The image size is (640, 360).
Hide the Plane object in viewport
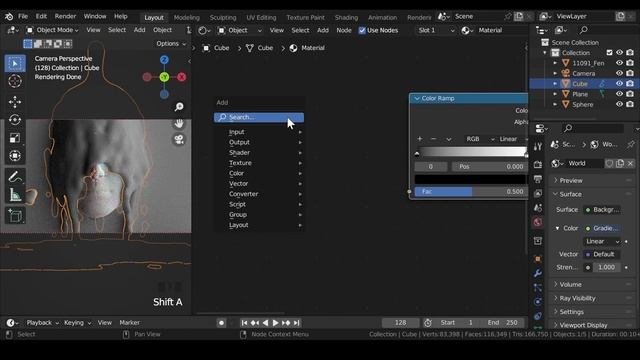619,94
